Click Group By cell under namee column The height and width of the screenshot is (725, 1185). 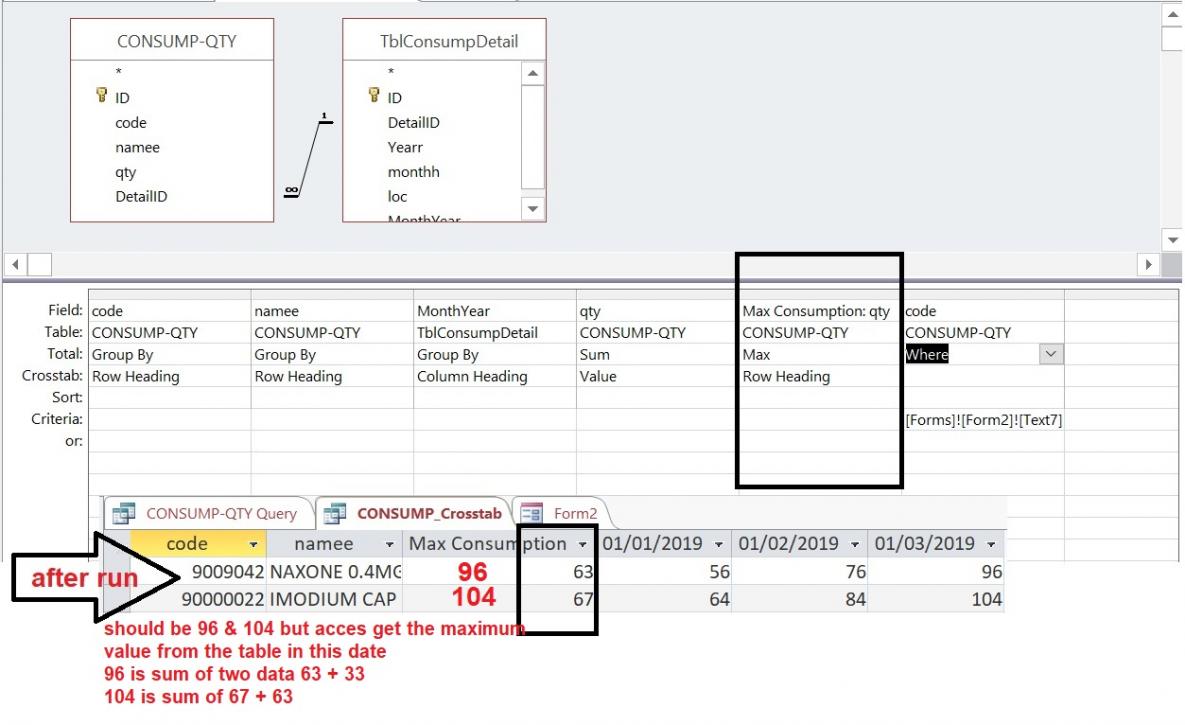(333, 355)
